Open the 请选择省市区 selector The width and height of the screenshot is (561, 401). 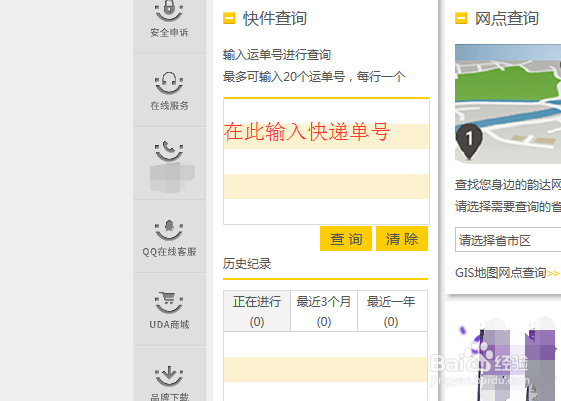pyautogui.click(x=508, y=240)
